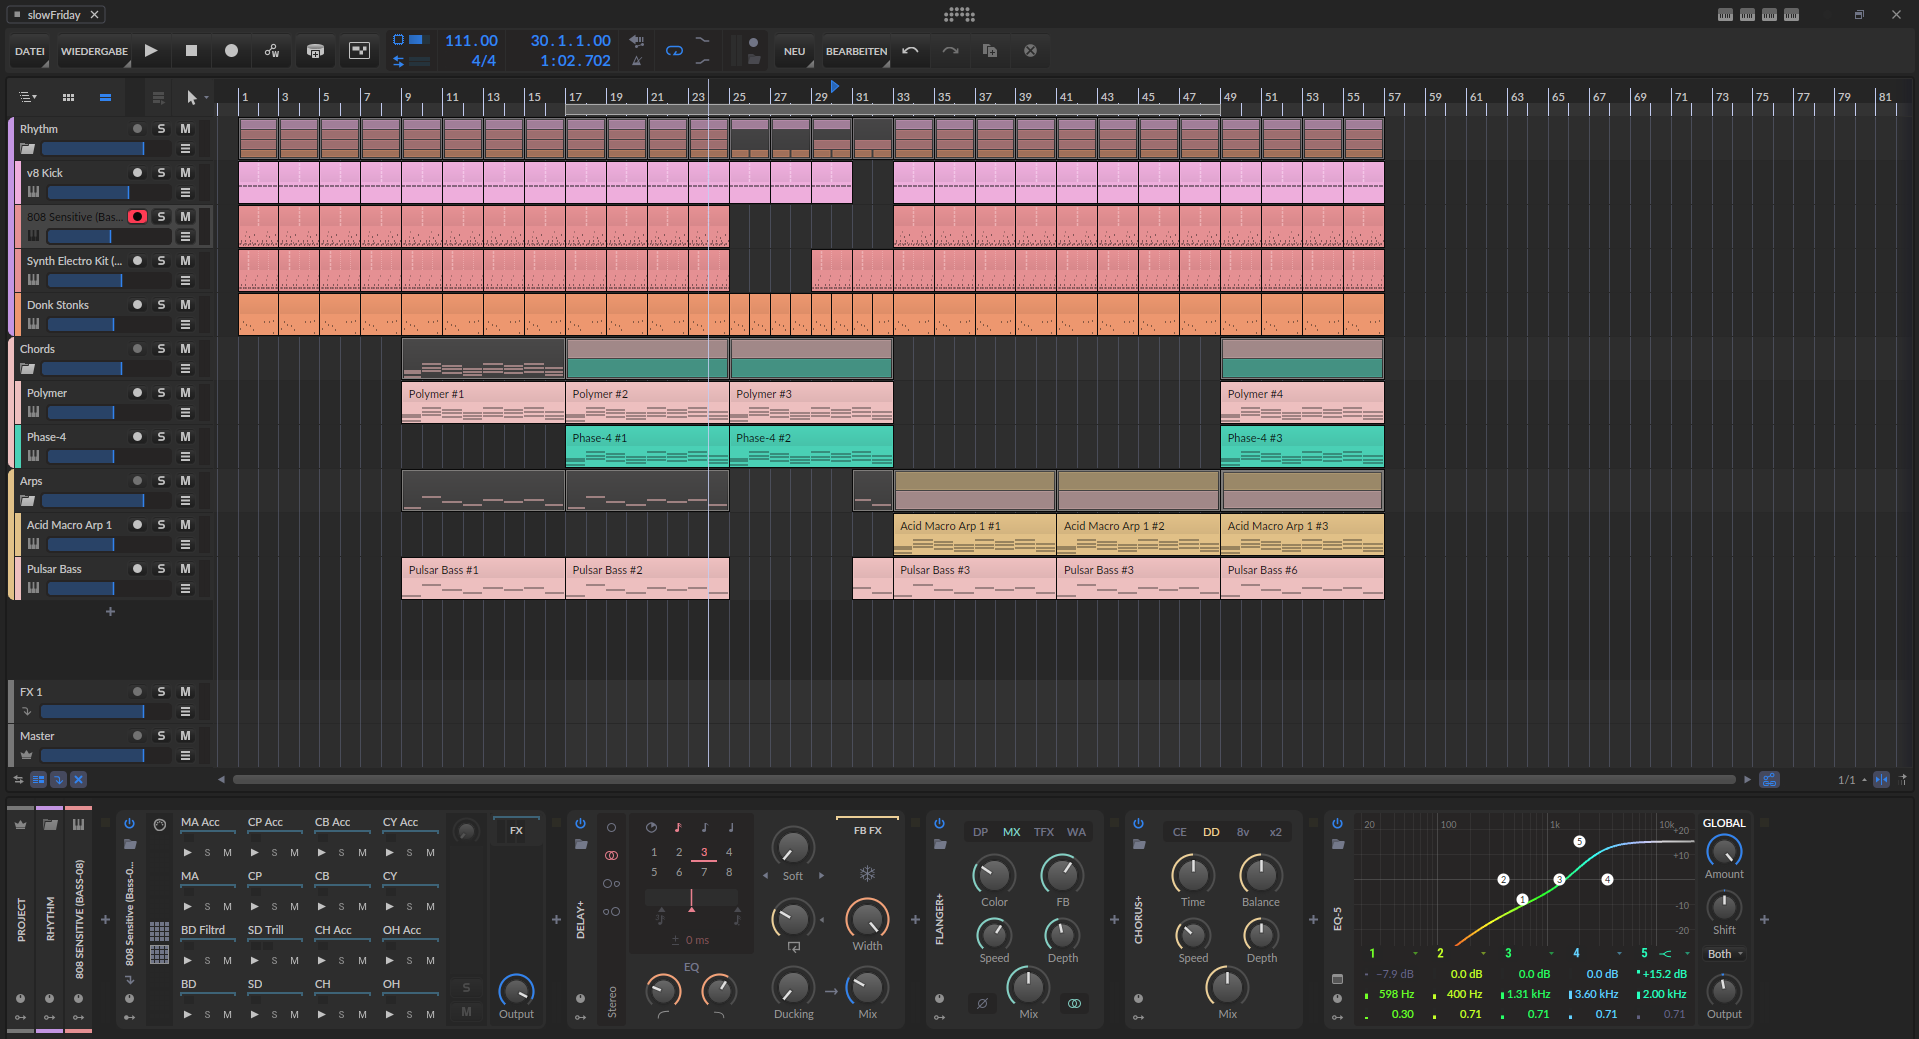Select DD mode tab in Chorus+
Viewport: 1919px width, 1039px height.
pyautogui.click(x=1211, y=832)
